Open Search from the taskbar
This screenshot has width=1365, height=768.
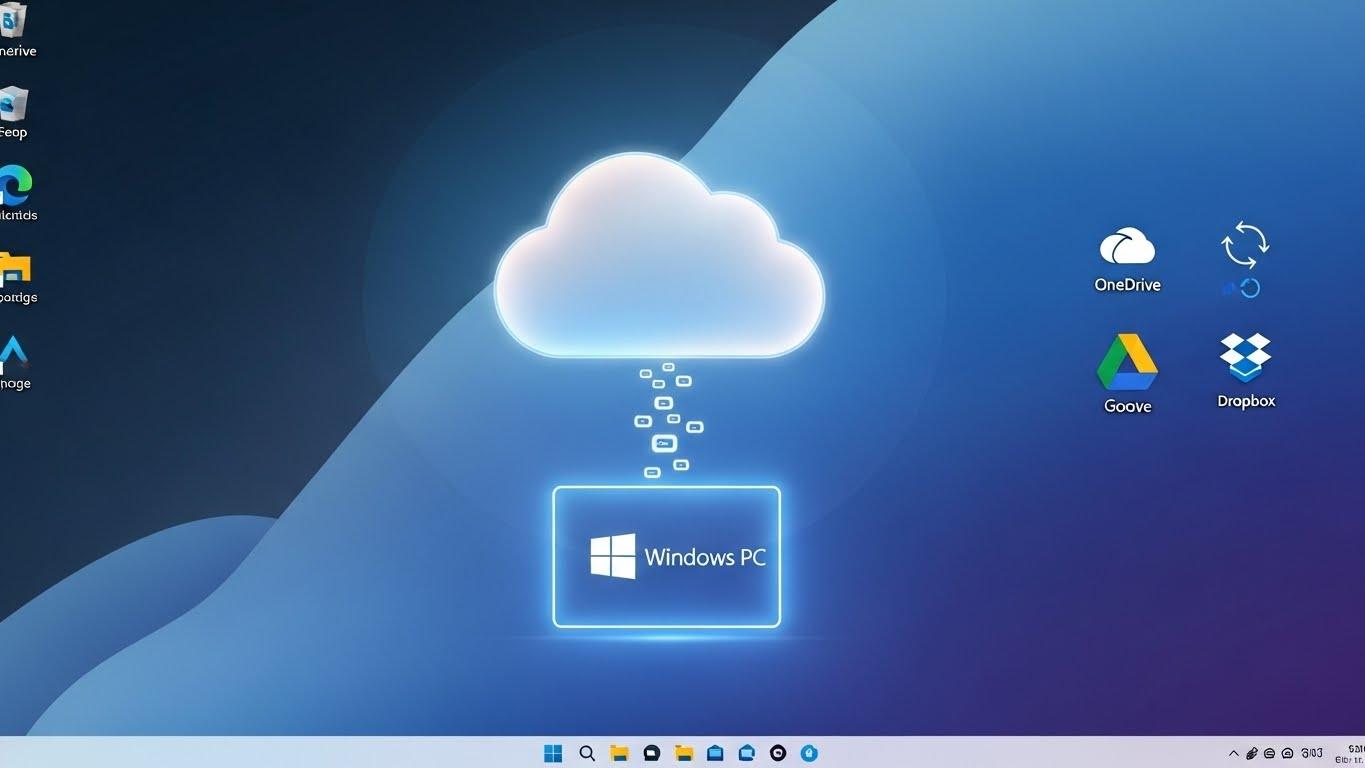pos(587,753)
